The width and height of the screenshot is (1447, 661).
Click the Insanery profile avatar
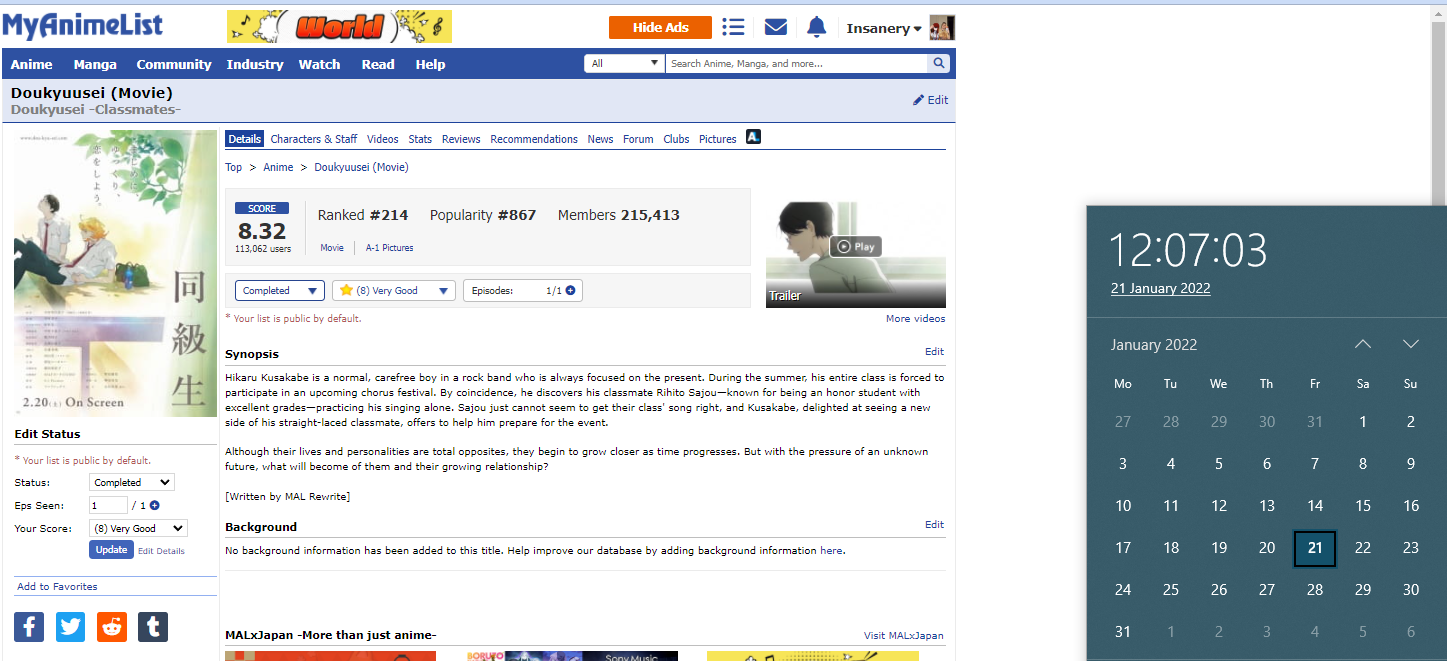click(942, 28)
